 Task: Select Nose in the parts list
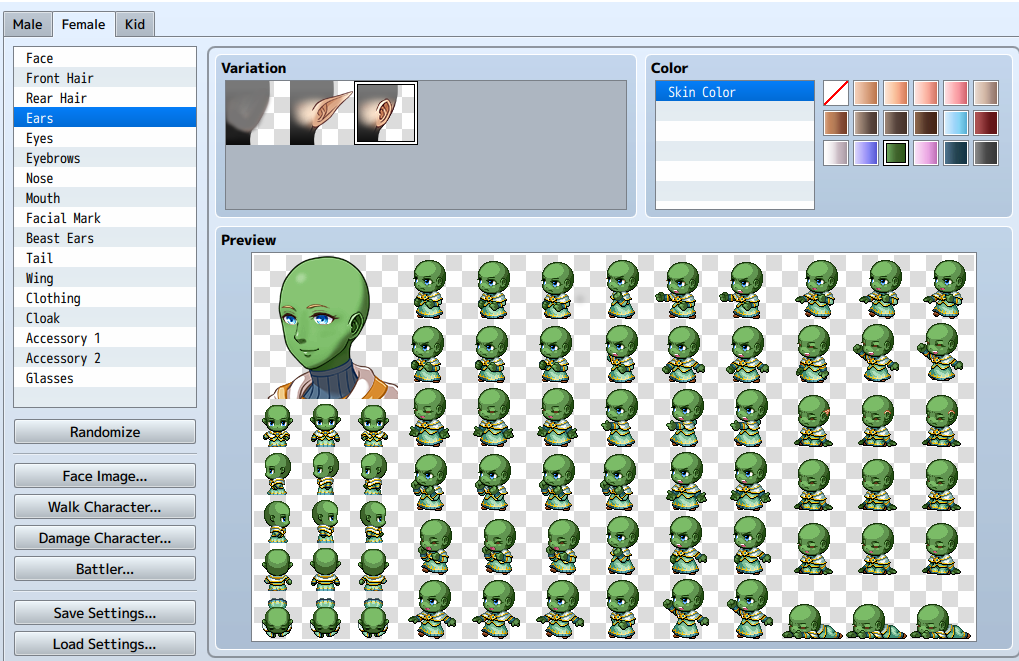(x=105, y=178)
